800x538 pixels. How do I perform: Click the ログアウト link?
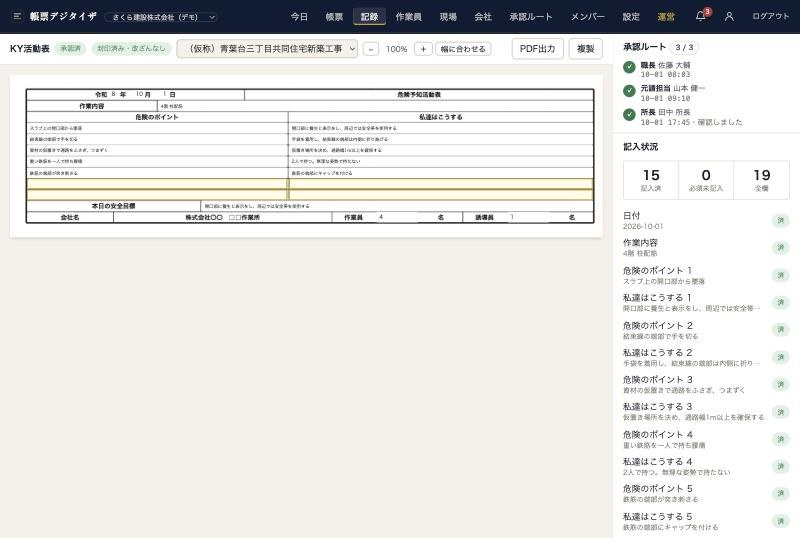click(x=770, y=16)
